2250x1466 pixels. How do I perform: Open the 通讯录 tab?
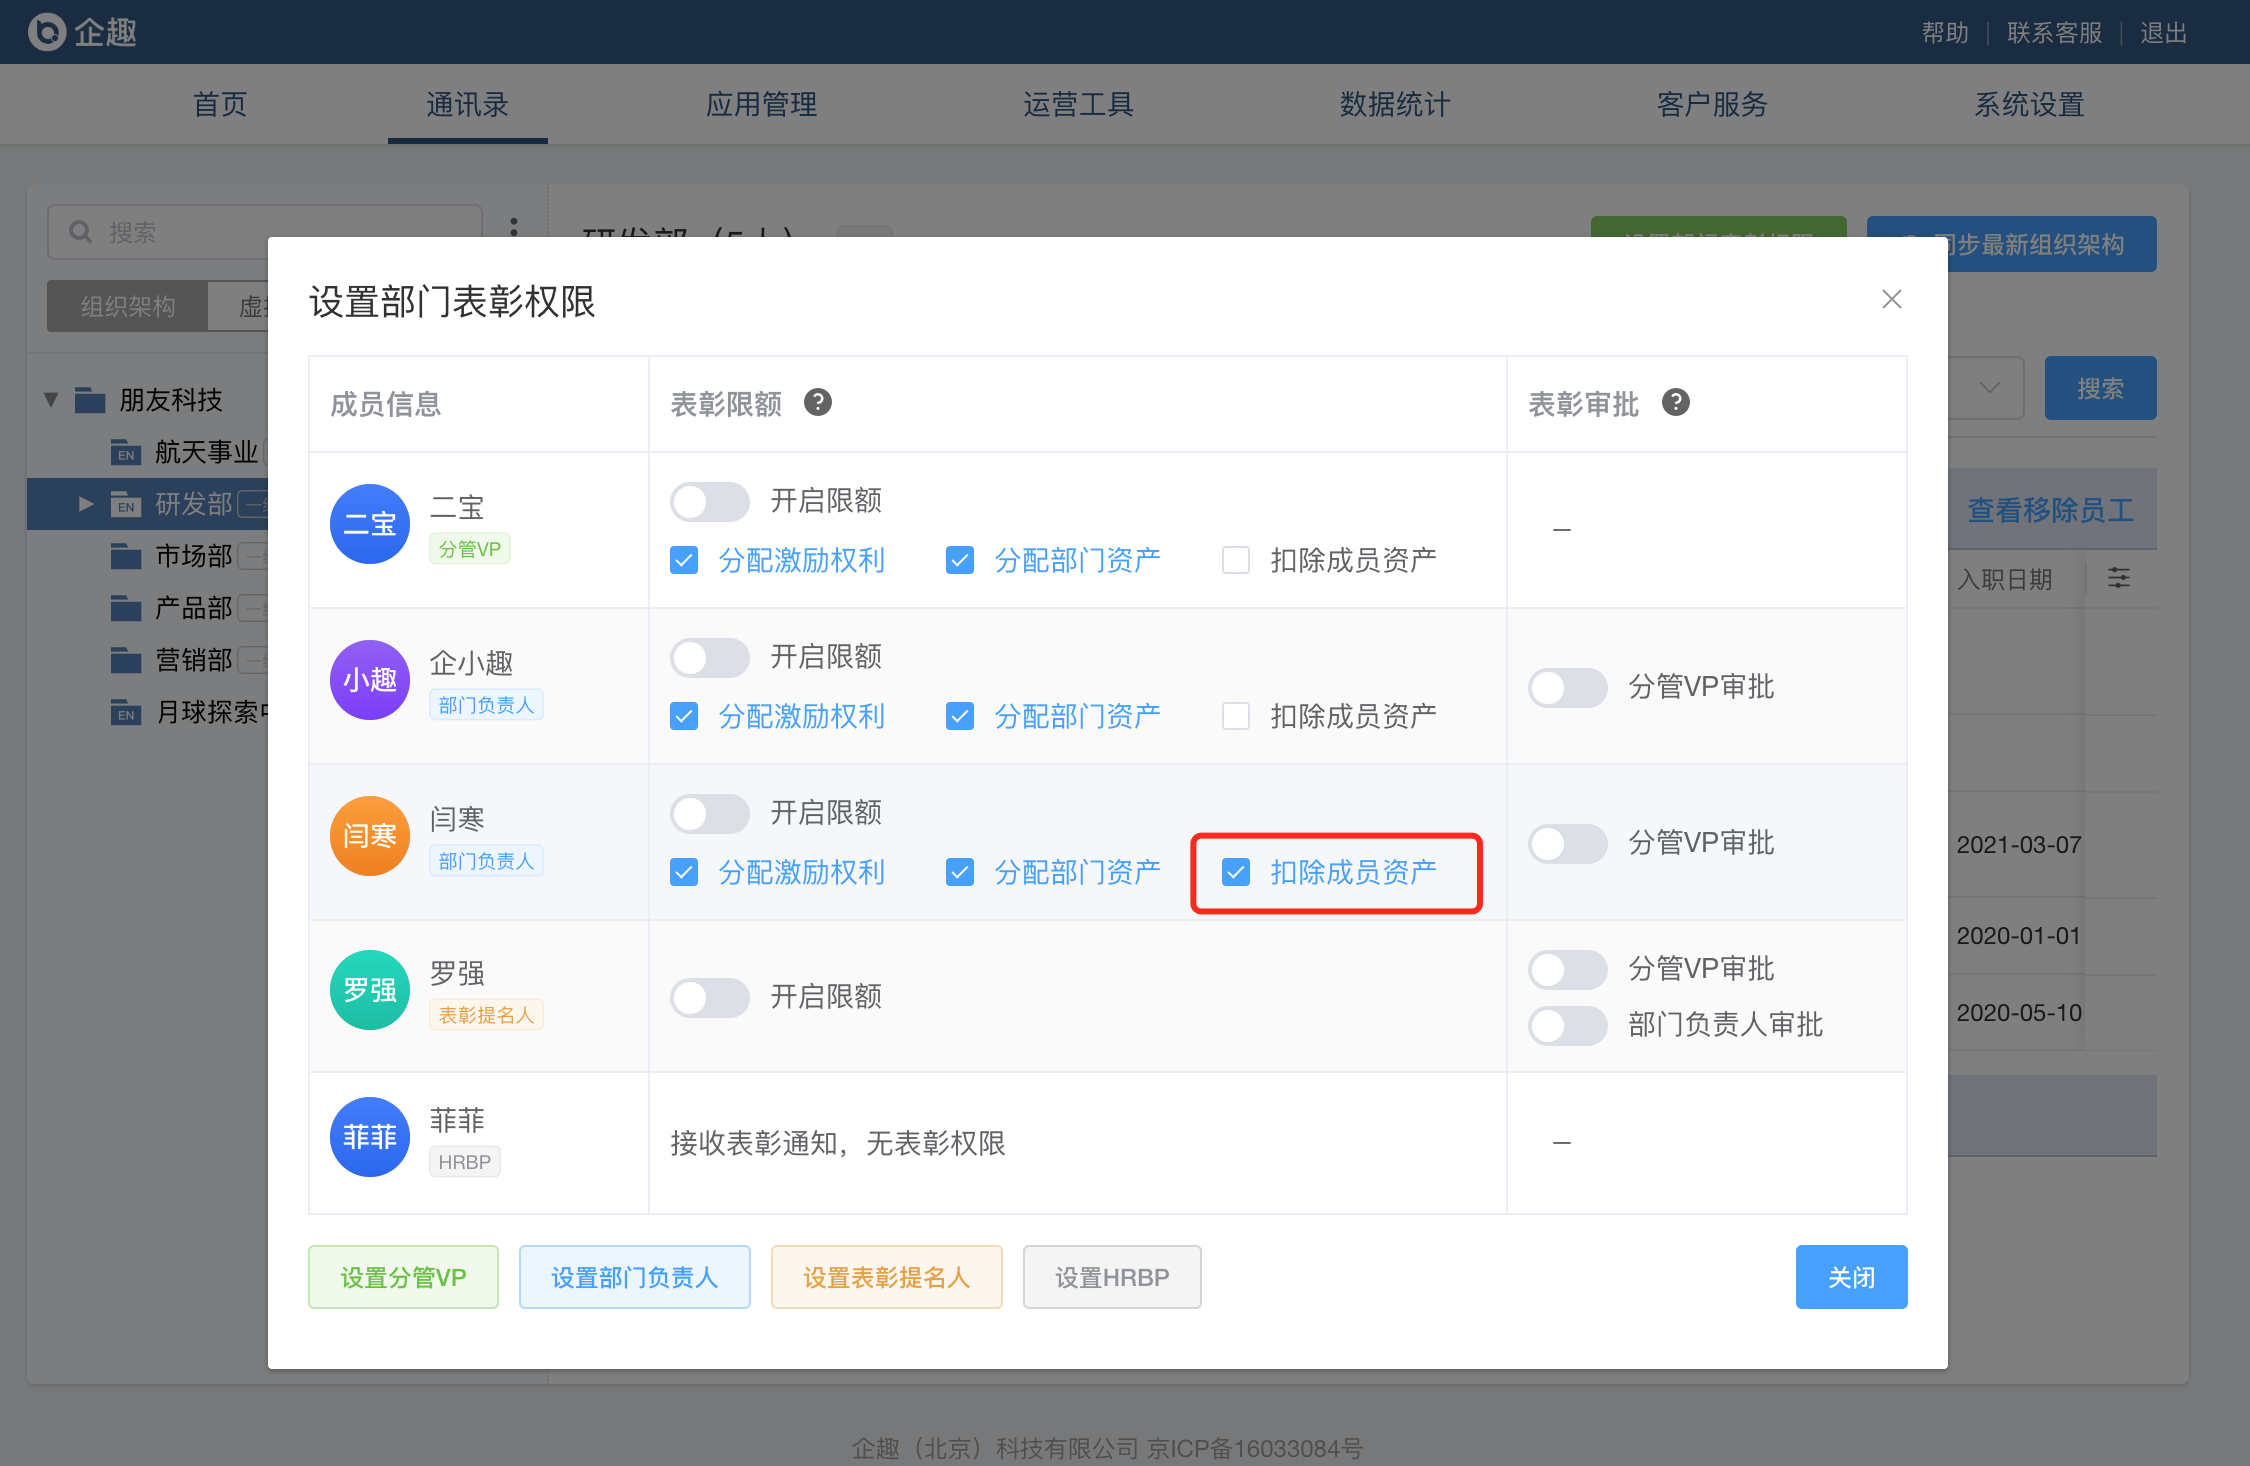pos(467,104)
